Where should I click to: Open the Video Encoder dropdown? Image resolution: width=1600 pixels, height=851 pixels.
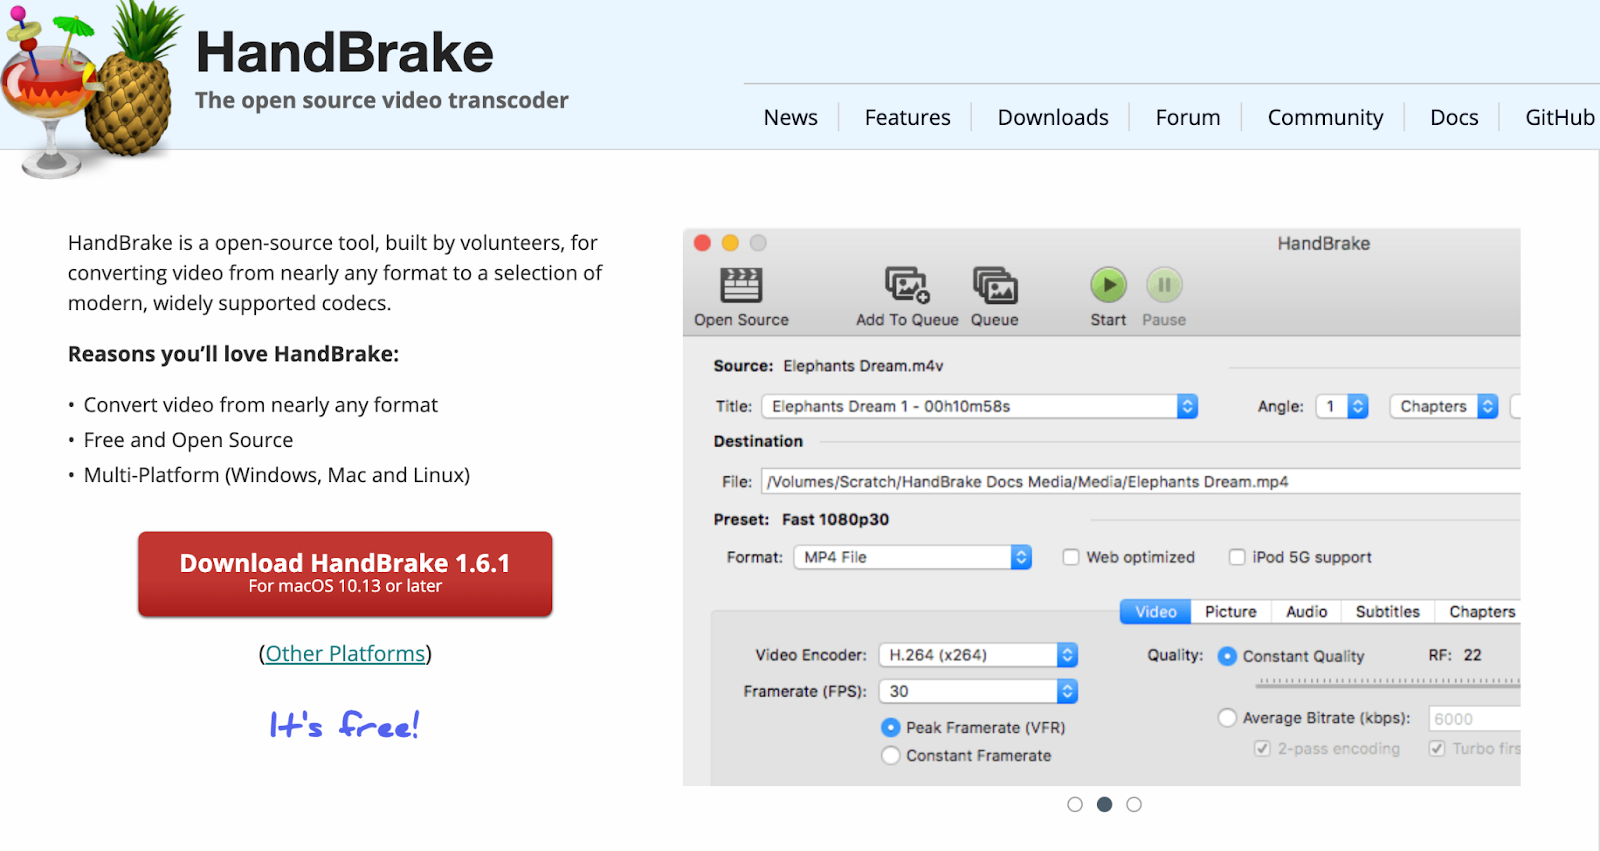978,655
